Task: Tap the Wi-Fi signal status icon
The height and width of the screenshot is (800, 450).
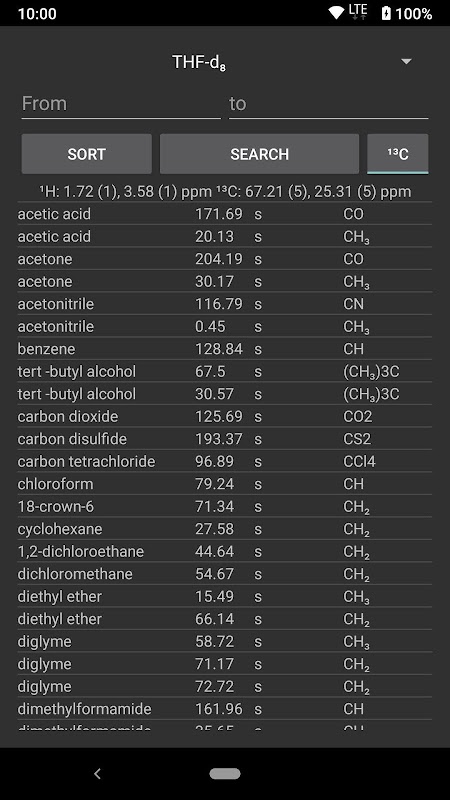Action: tap(336, 13)
